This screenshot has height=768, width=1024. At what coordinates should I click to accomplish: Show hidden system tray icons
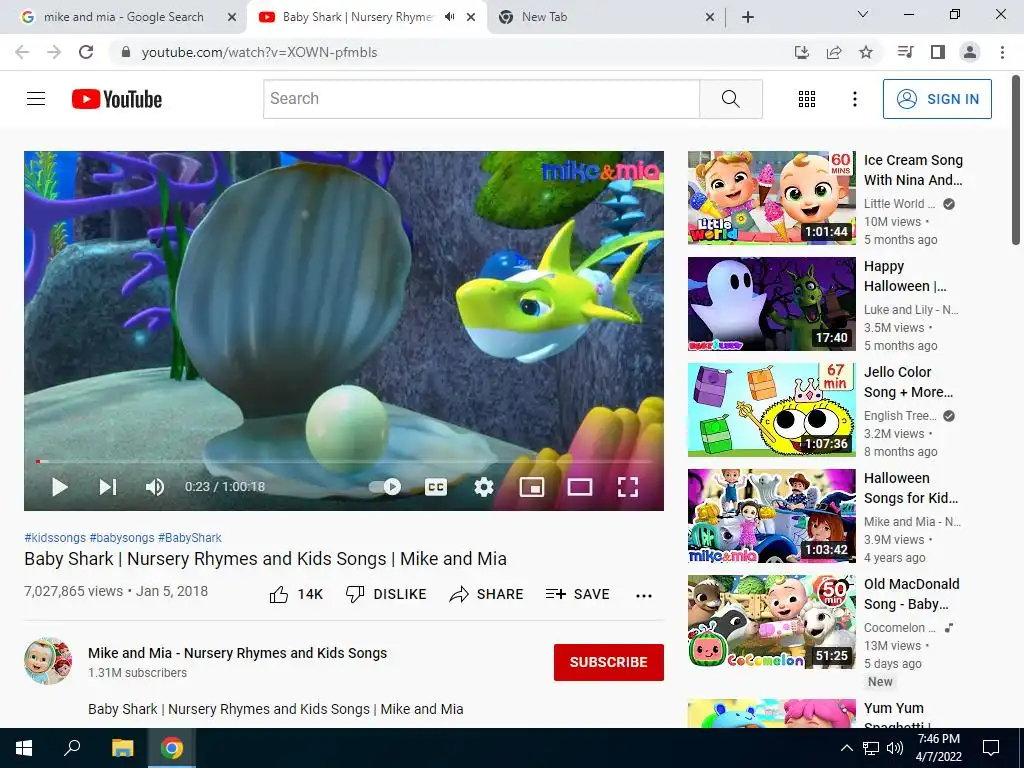pyautogui.click(x=846, y=748)
